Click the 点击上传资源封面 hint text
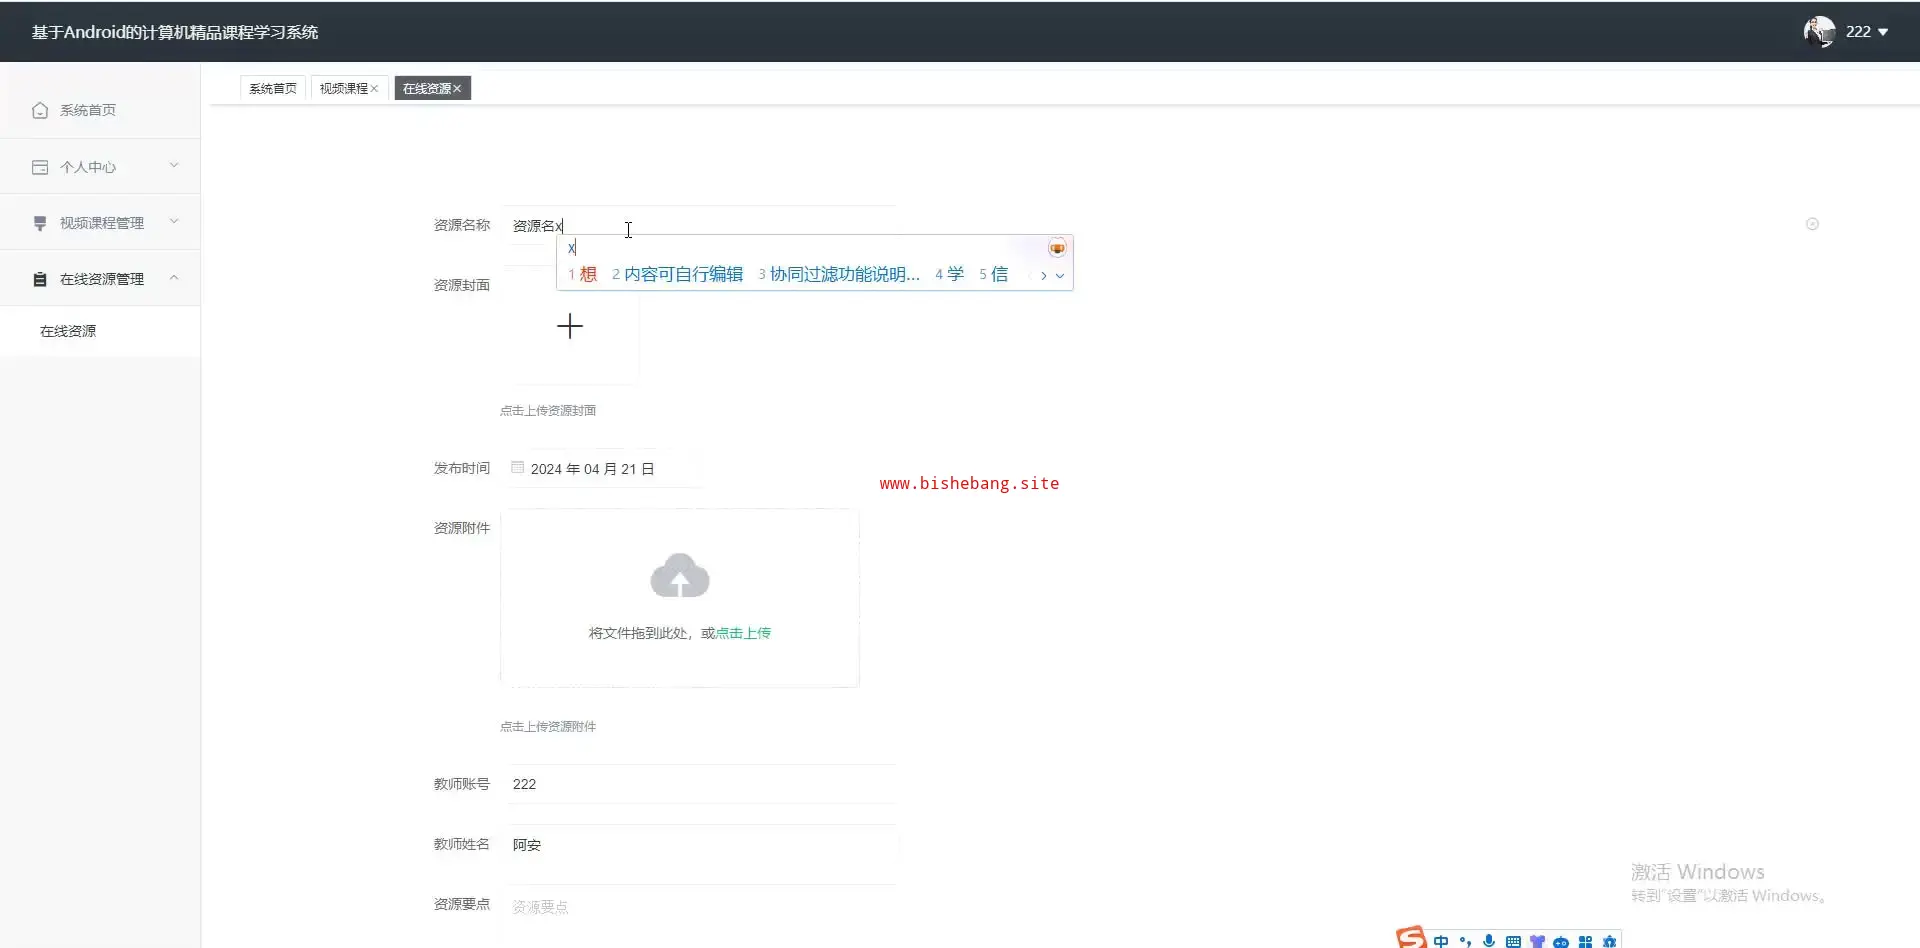This screenshot has width=1920, height=948. coord(548,410)
